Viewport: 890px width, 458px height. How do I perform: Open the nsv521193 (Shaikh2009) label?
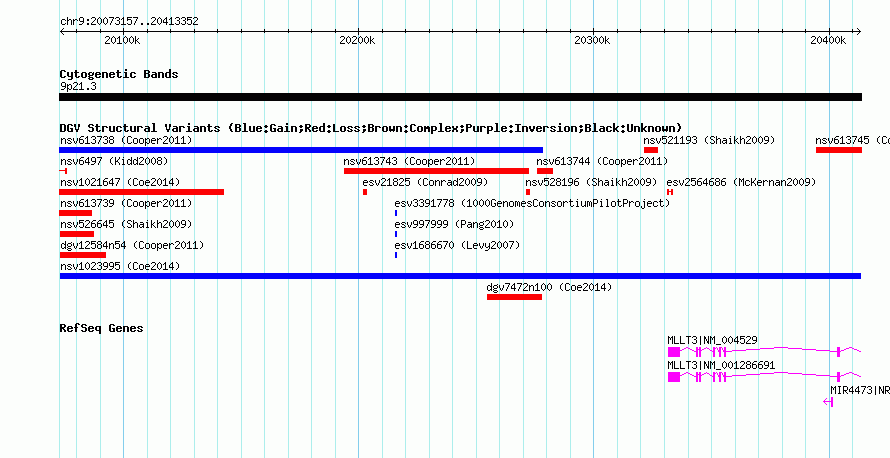709,140
